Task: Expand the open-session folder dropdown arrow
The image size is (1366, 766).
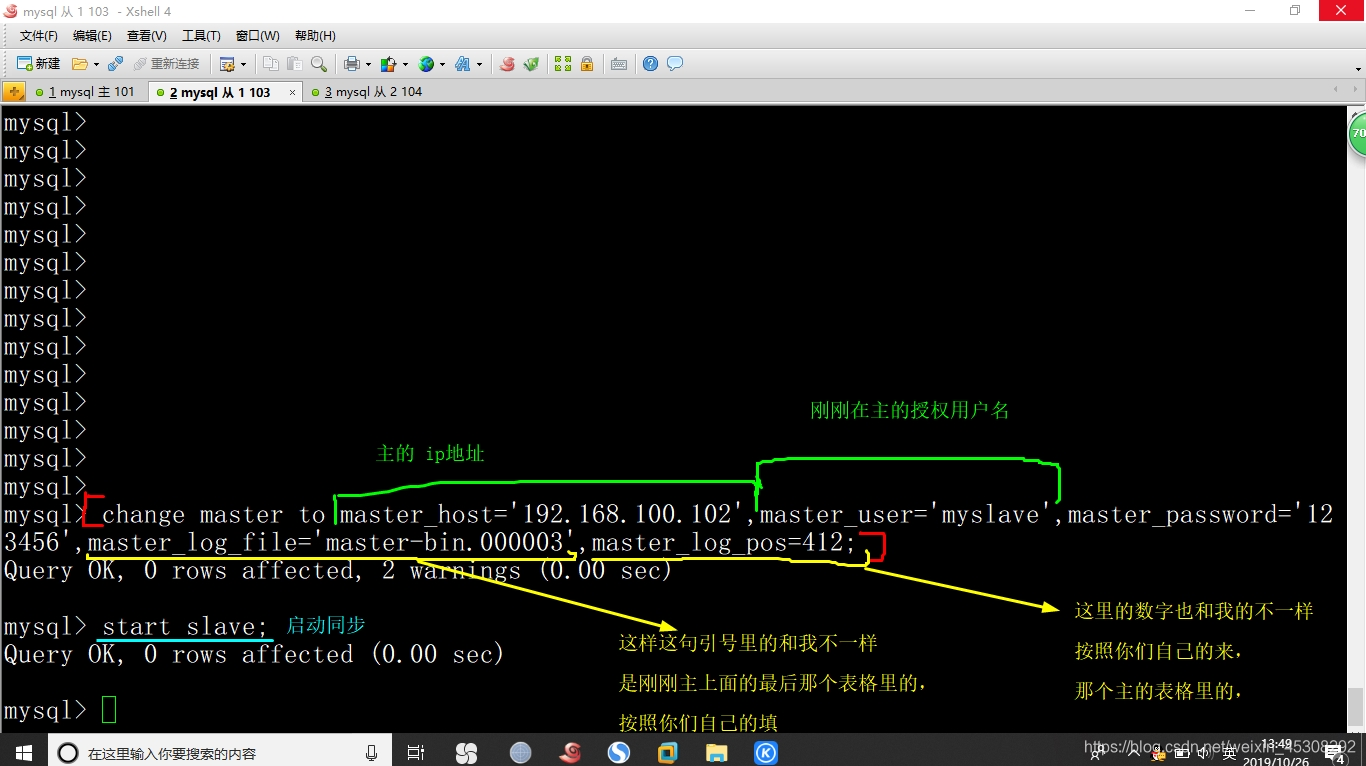Action: (96, 64)
